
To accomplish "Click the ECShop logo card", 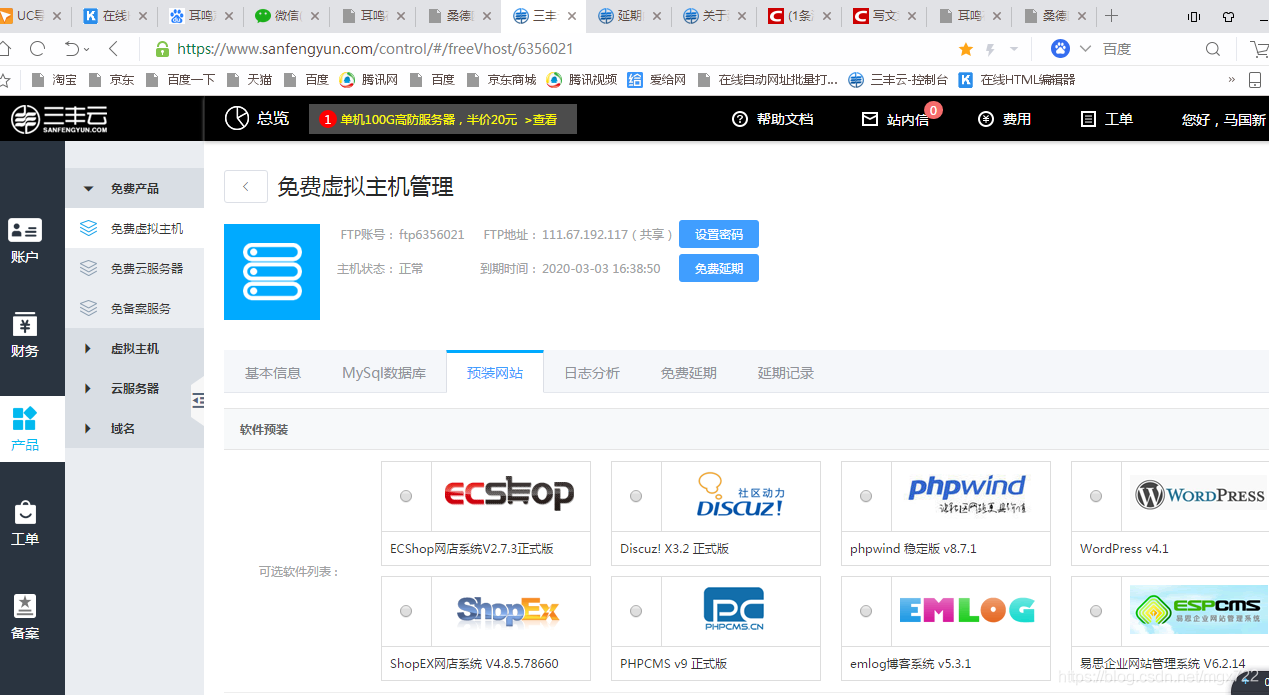I will [510, 495].
